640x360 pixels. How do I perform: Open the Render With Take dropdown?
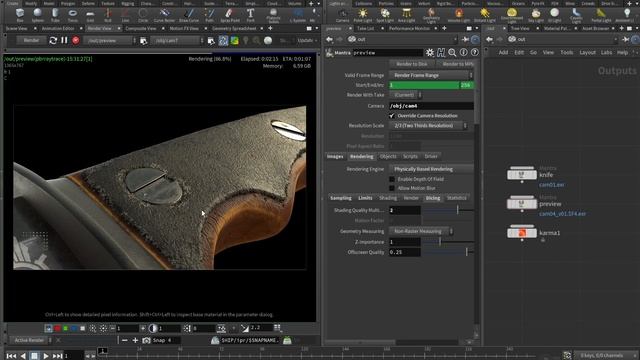[x=406, y=95]
